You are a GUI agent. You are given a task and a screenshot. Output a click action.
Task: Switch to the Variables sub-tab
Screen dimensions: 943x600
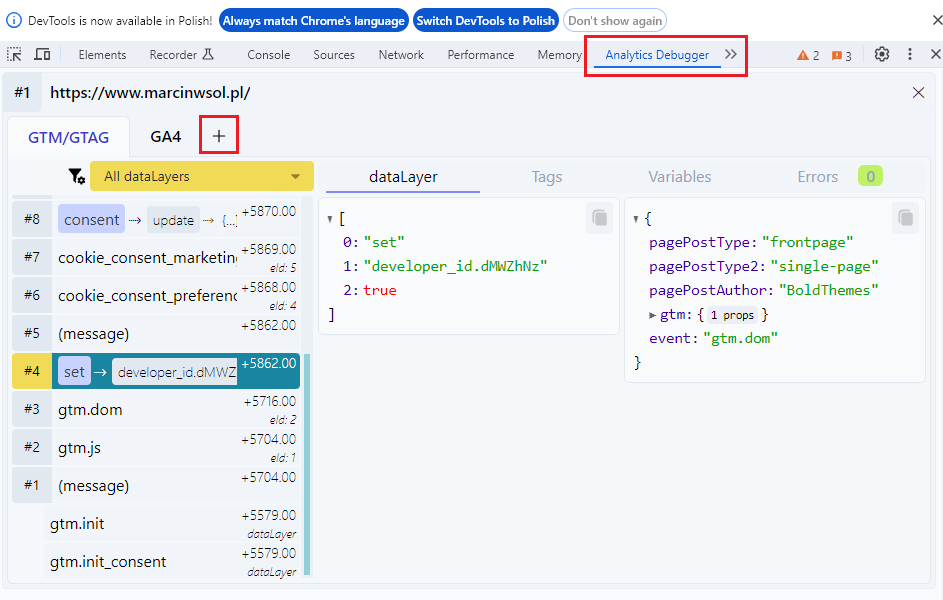coord(680,177)
